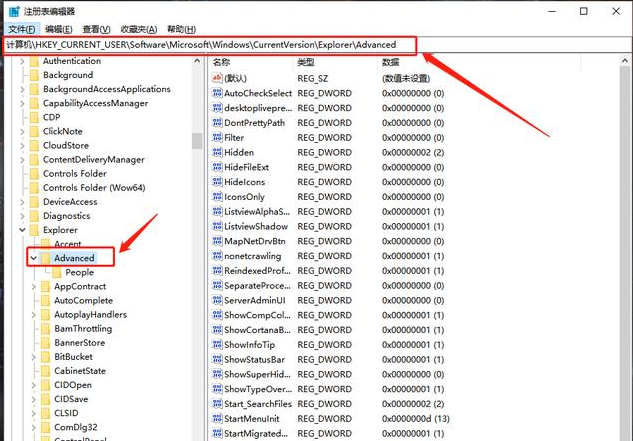This screenshot has width=633, height=441.
Task: Select the ListviewShadow value icon
Action: (217, 227)
